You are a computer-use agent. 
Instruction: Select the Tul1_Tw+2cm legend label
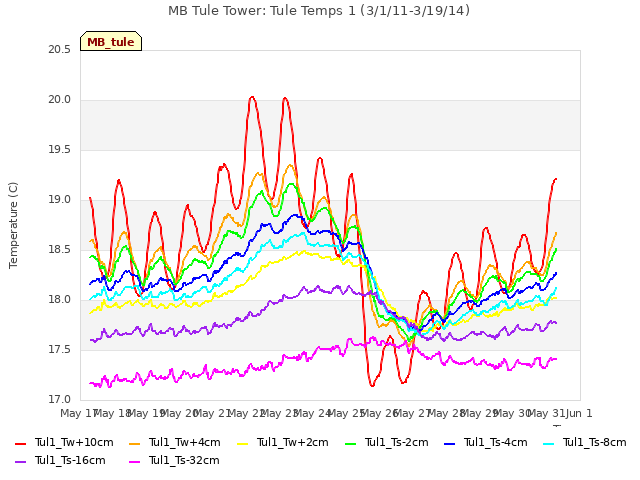coord(293,442)
